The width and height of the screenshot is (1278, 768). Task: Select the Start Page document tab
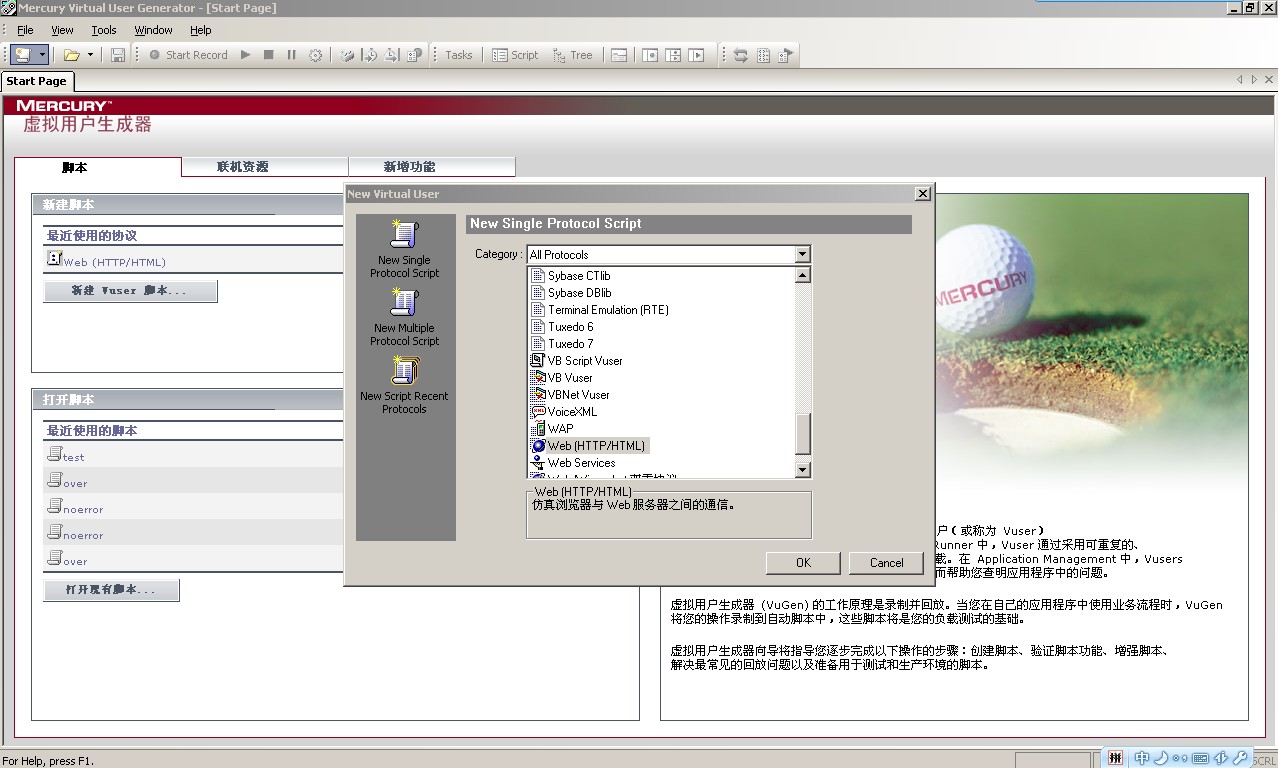(x=37, y=81)
